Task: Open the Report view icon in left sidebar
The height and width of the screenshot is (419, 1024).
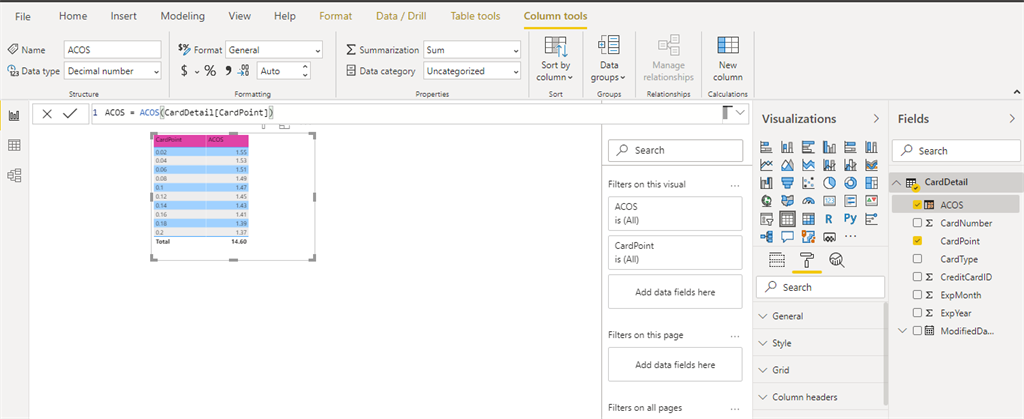Action: 14,116
